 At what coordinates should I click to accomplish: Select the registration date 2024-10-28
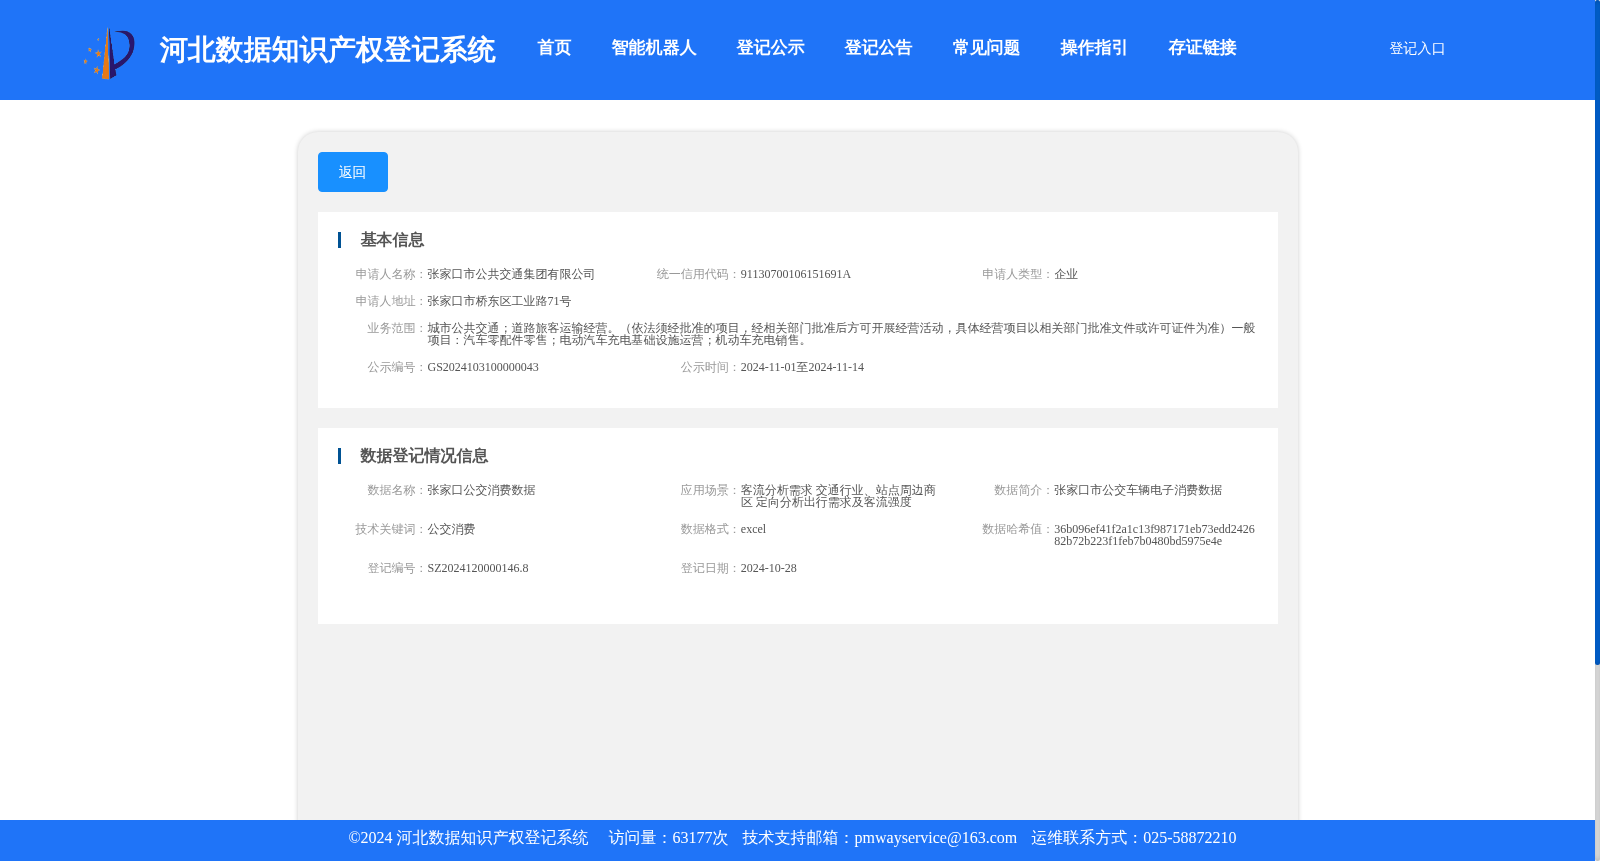[x=768, y=568]
